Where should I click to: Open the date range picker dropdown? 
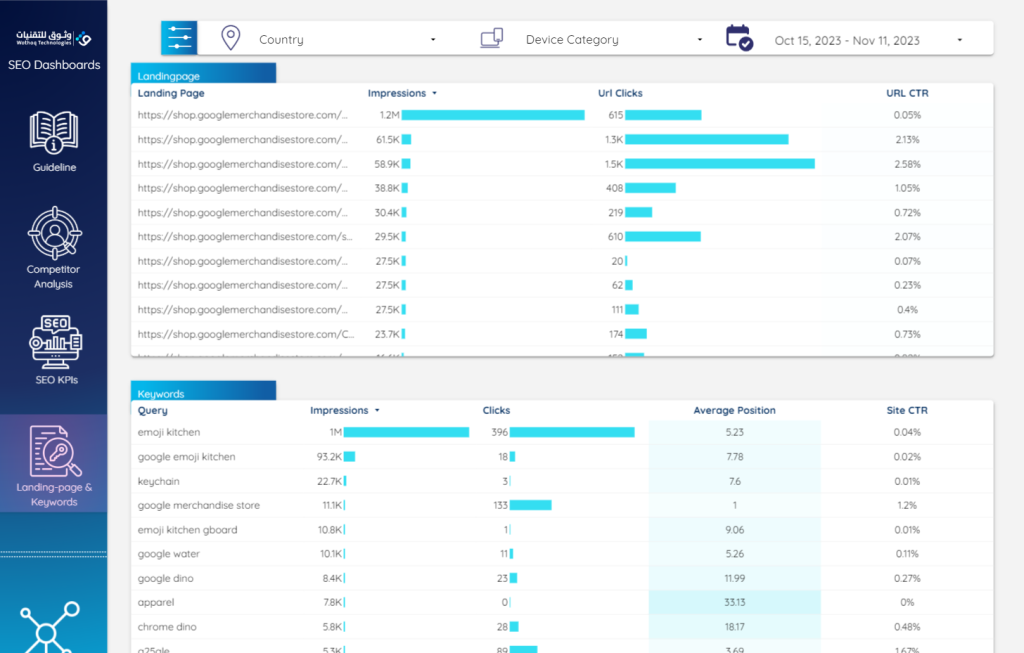[x=867, y=41]
